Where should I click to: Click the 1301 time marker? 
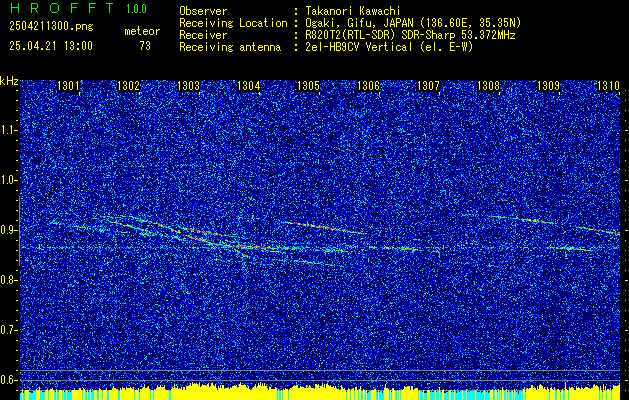coord(69,86)
